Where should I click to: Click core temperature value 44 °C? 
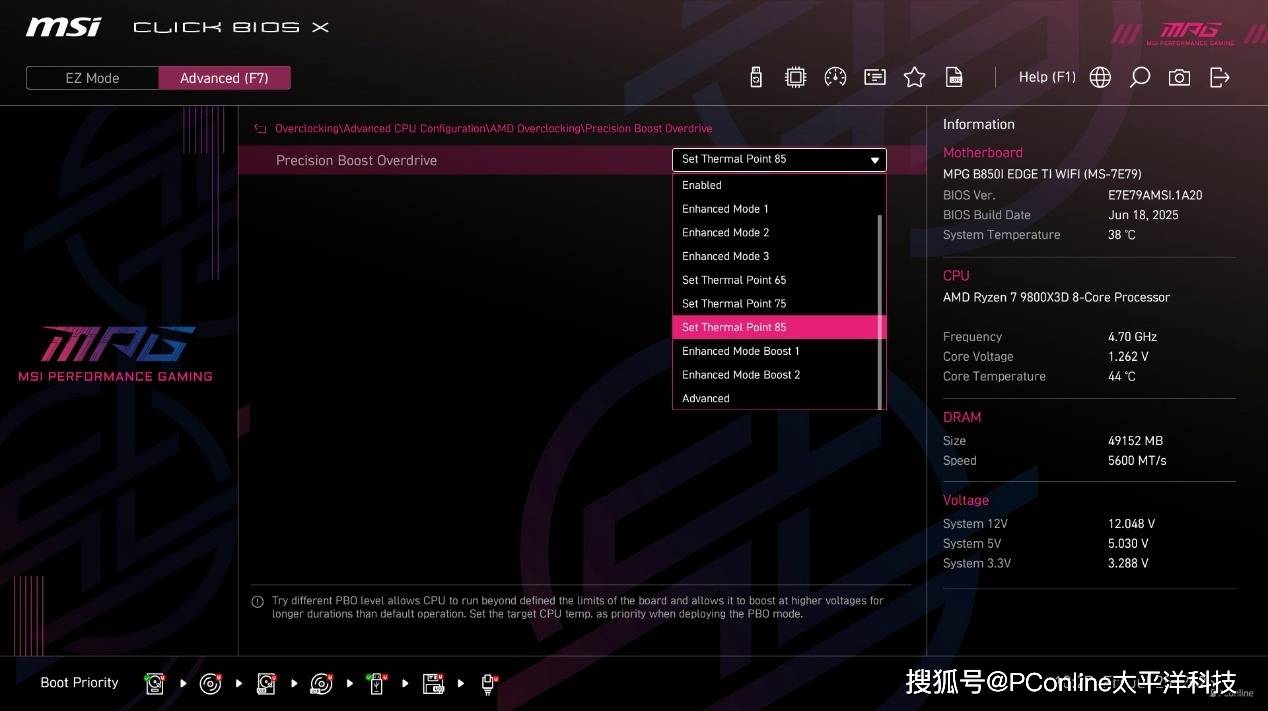coord(1122,377)
